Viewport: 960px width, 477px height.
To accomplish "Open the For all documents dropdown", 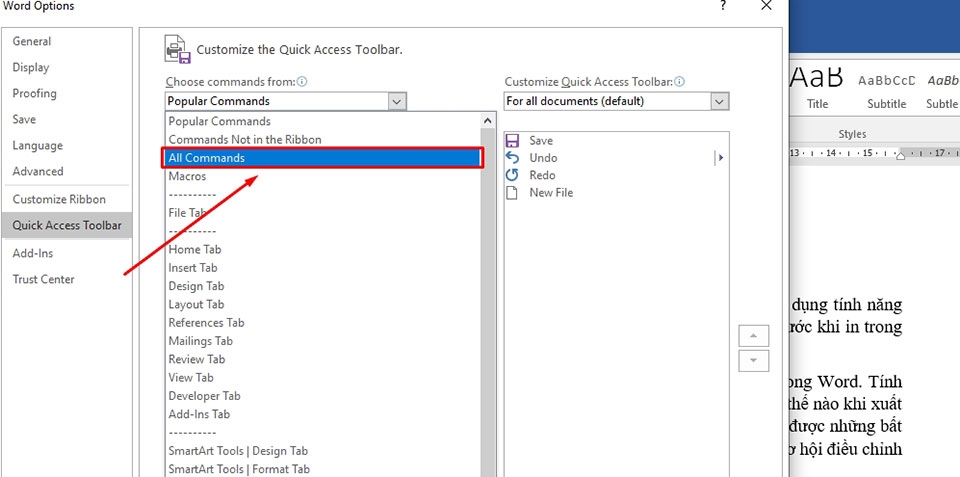I will coord(720,101).
